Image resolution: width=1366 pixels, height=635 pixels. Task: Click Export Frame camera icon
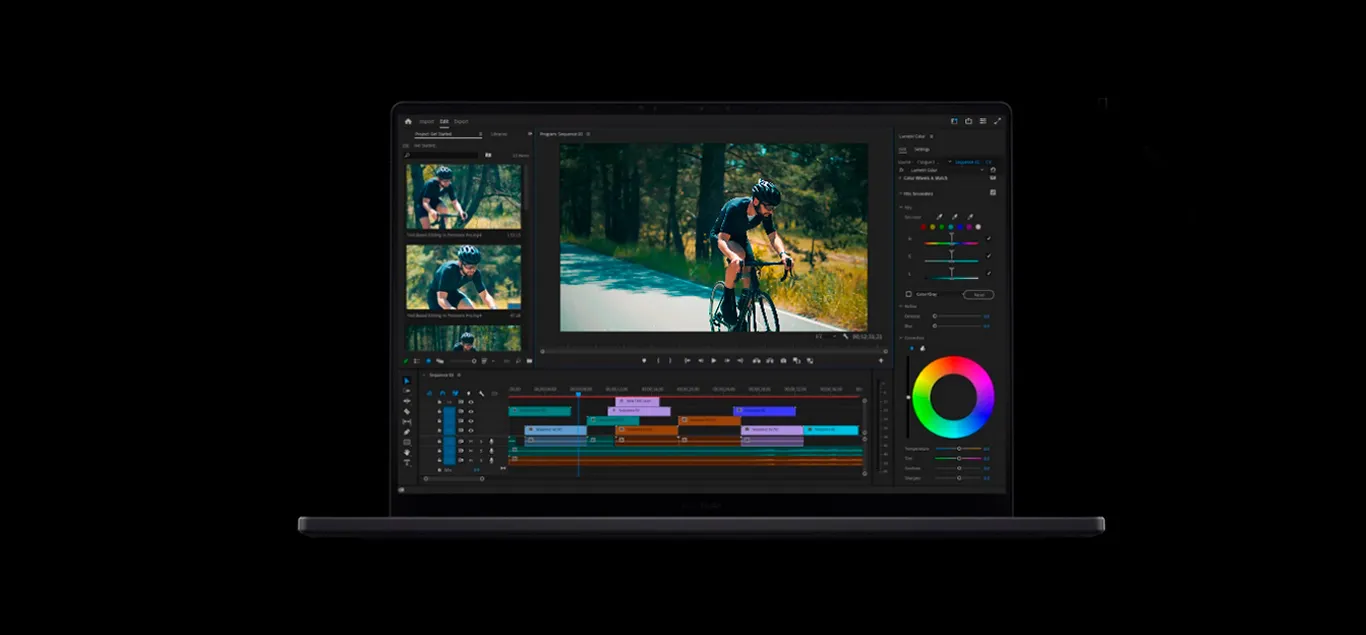pyautogui.click(x=783, y=360)
